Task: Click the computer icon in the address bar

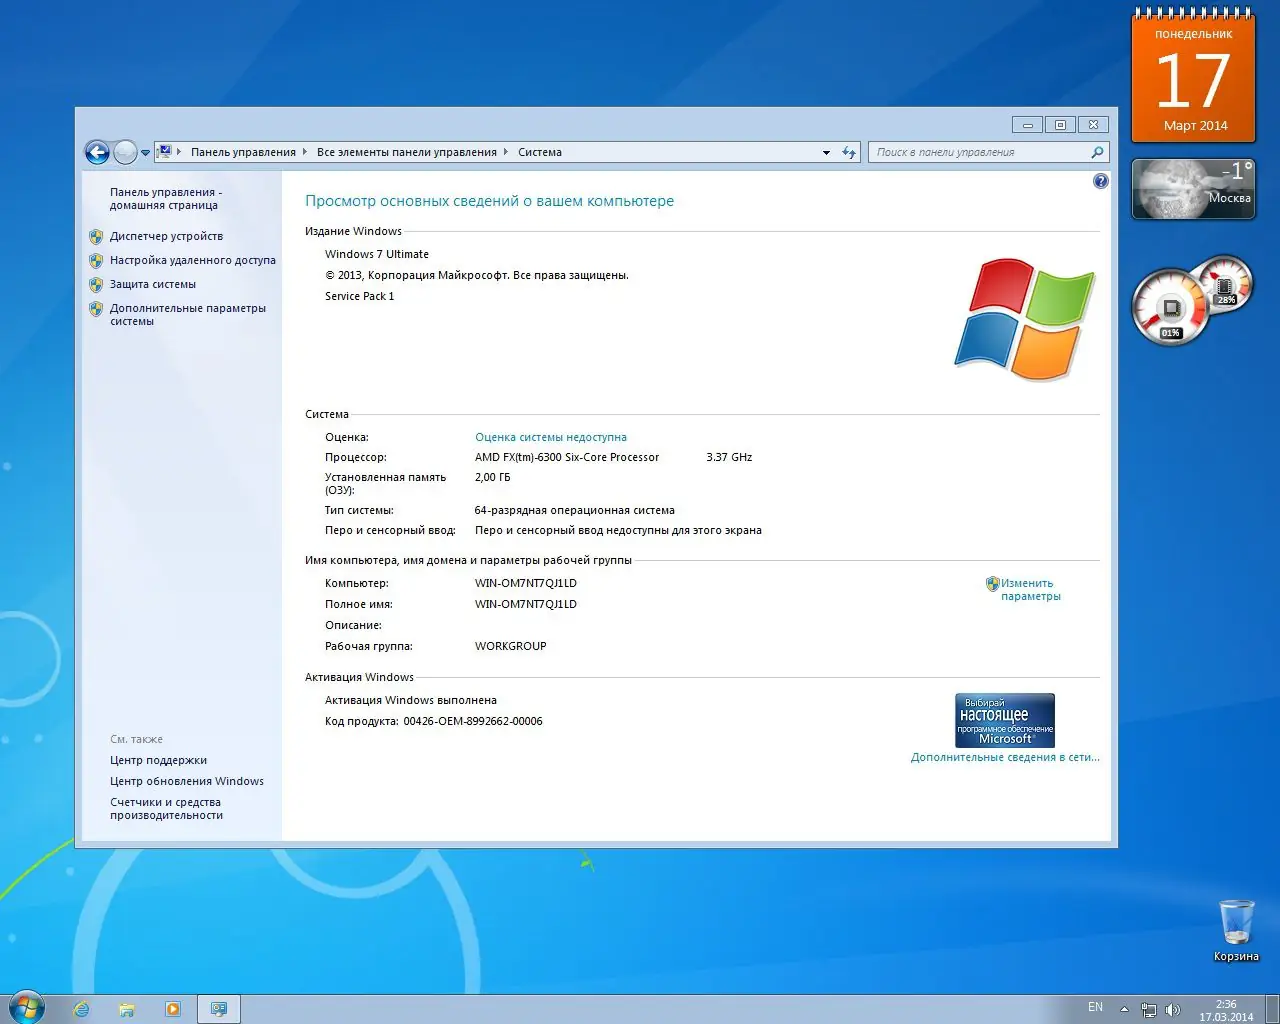Action: coord(164,152)
